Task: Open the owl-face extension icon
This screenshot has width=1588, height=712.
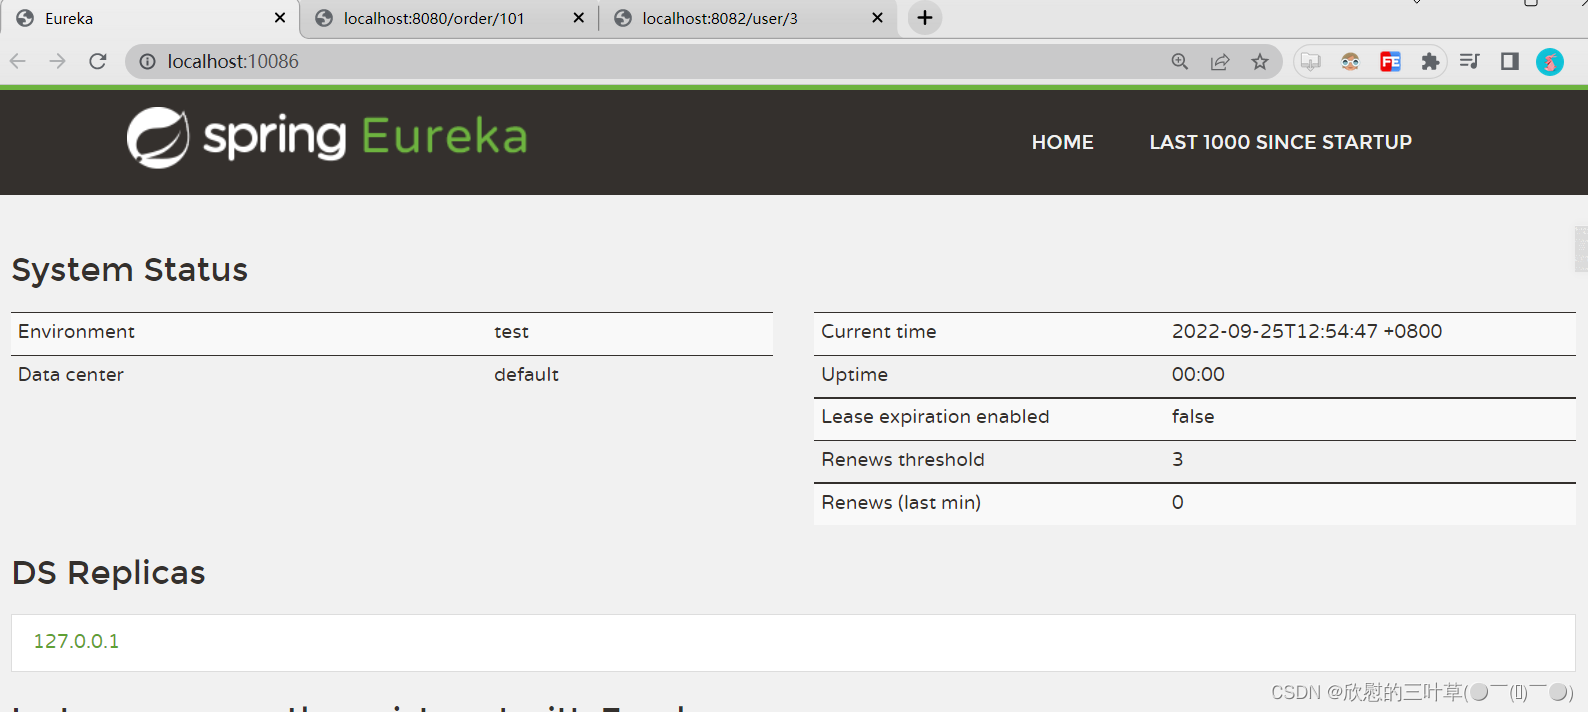Action: 1350,61
